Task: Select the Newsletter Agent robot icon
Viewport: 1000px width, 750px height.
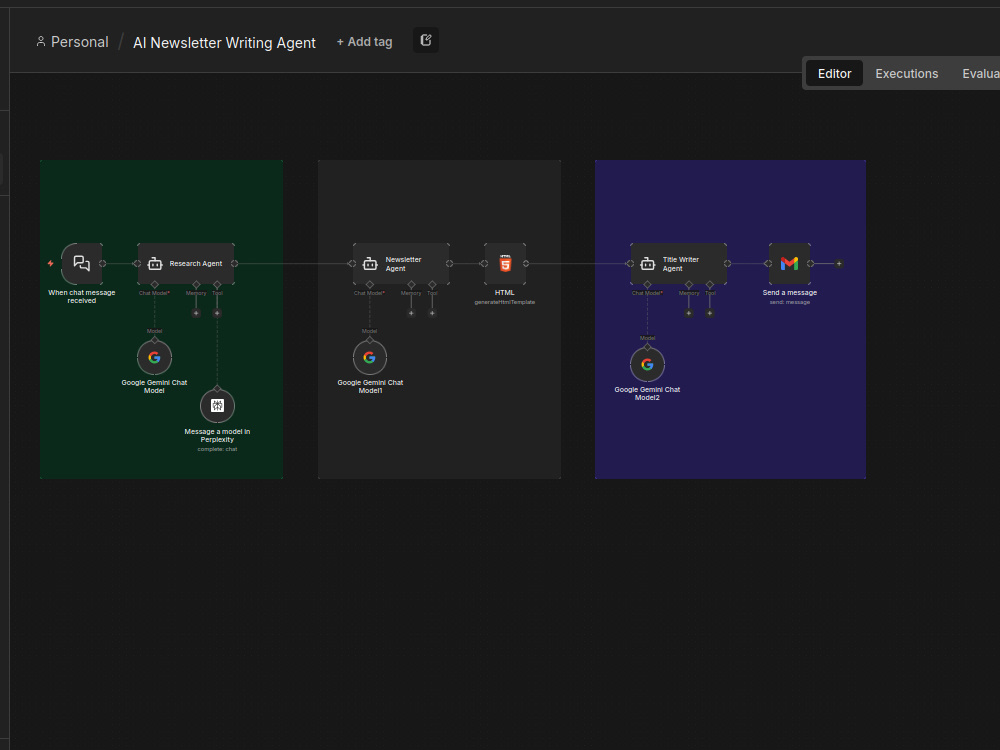Action: pos(370,264)
